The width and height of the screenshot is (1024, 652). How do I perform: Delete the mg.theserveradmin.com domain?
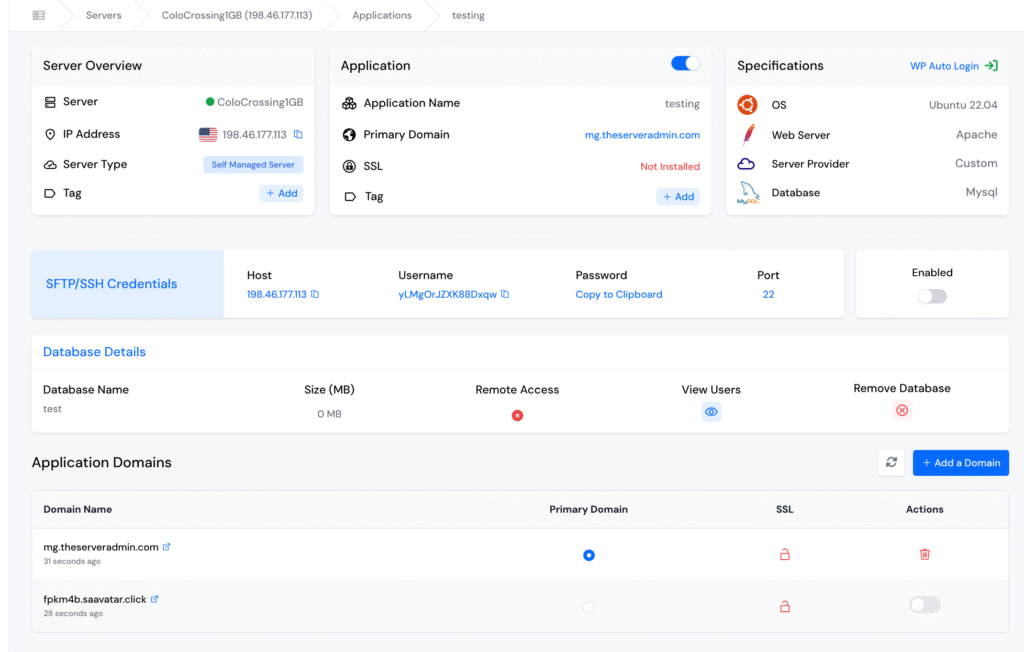point(925,554)
